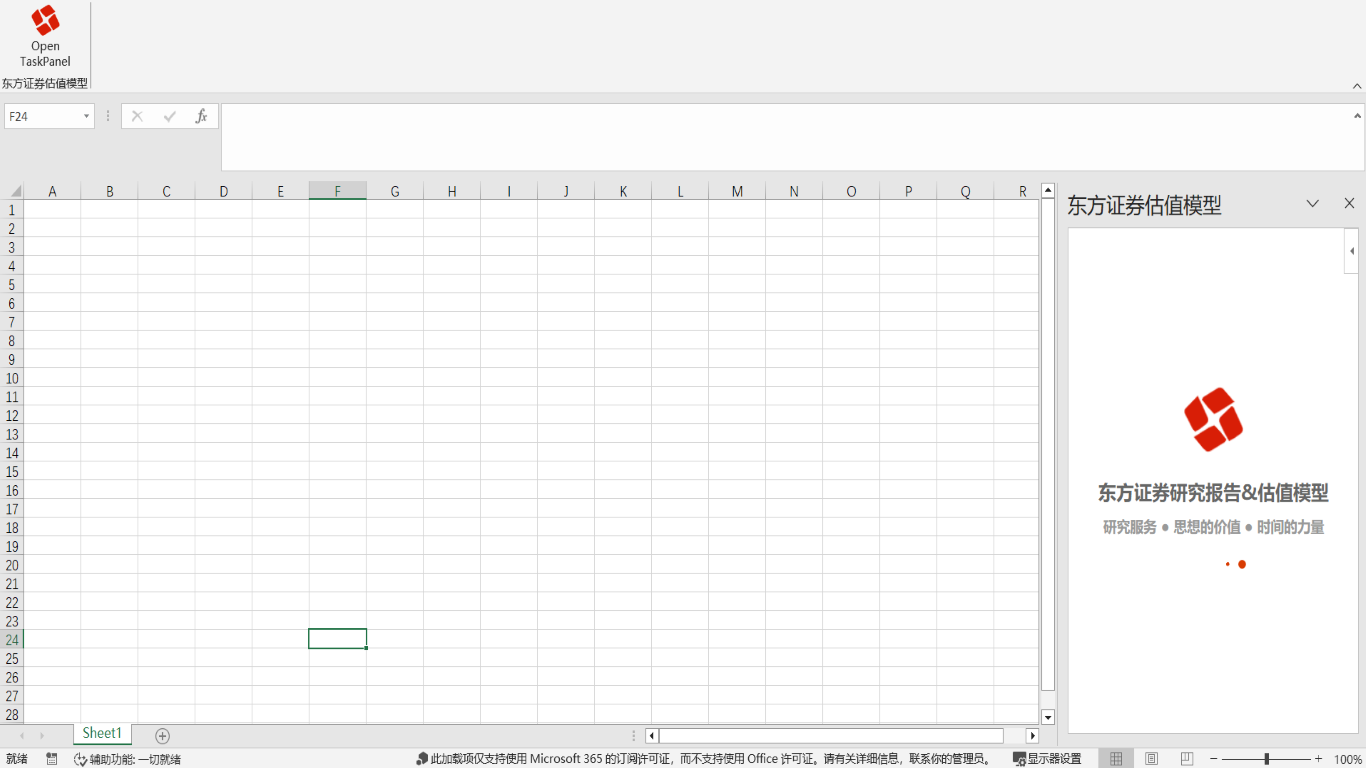This screenshot has width=1366, height=768.
Task: Add a new sheet with the plus icon
Action: click(x=163, y=736)
